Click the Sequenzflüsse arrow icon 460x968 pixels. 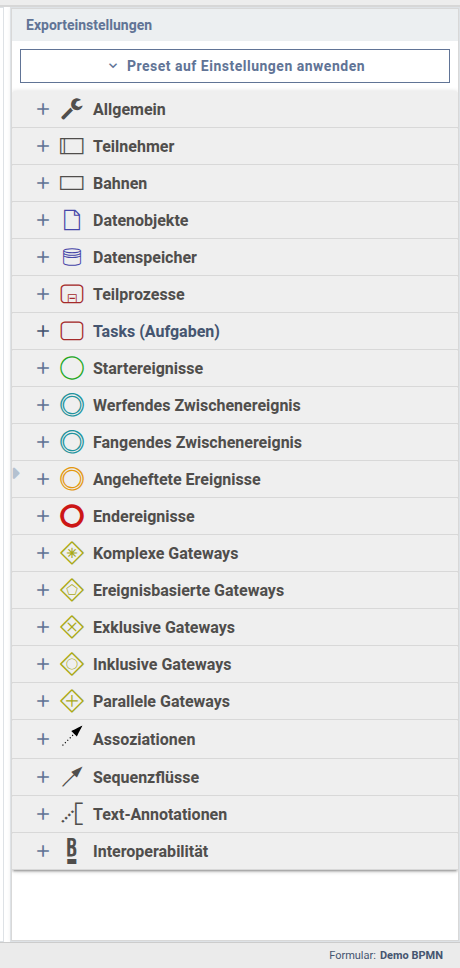72,777
